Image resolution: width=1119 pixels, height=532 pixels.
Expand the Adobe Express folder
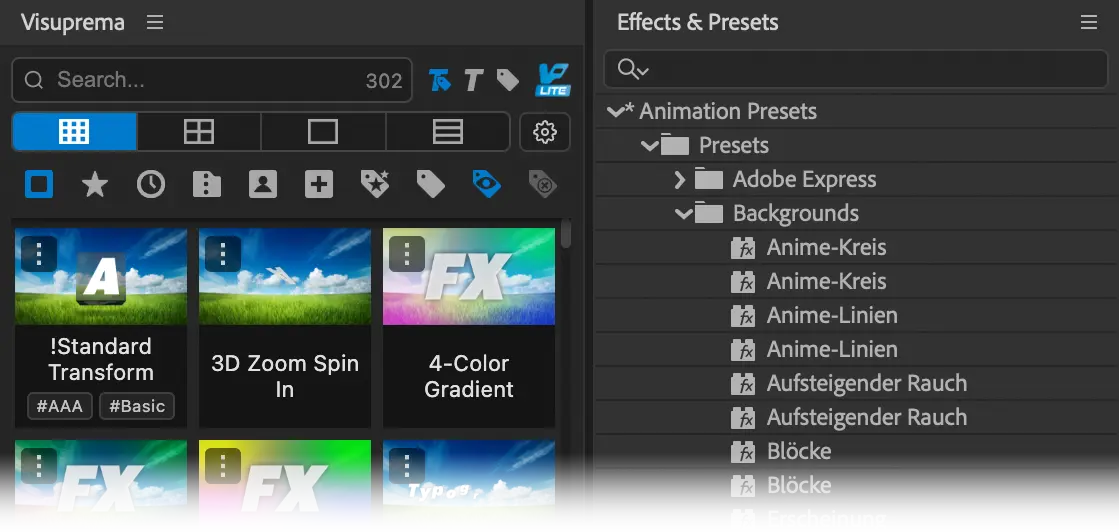coord(680,179)
